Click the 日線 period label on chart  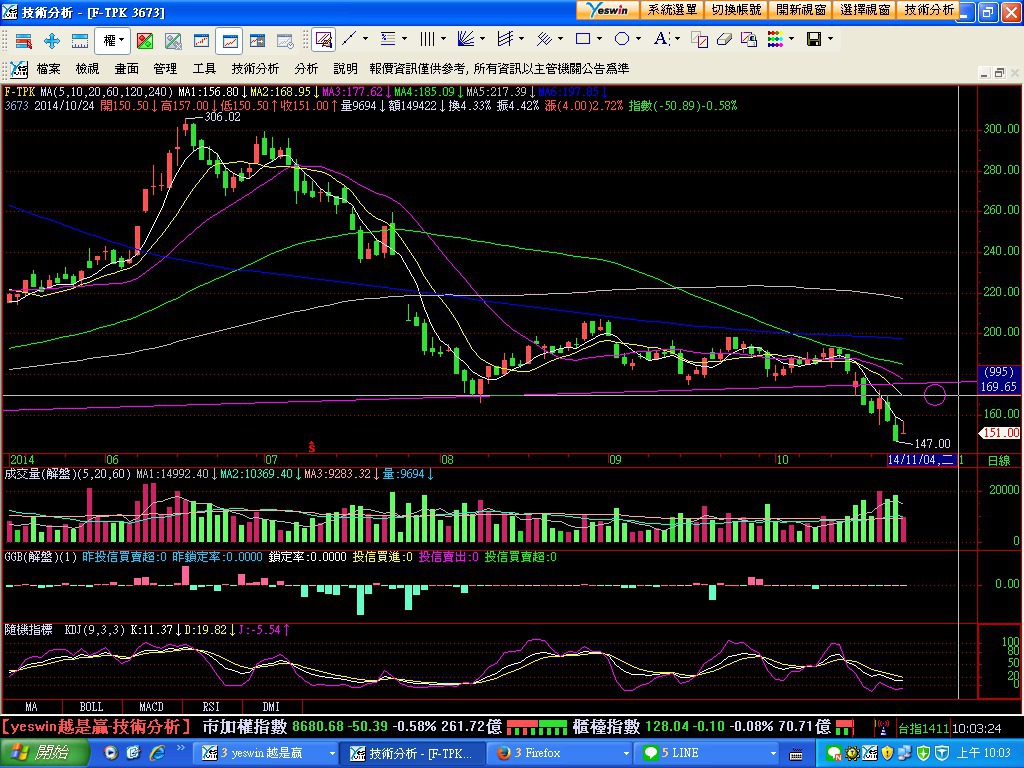[x=998, y=460]
